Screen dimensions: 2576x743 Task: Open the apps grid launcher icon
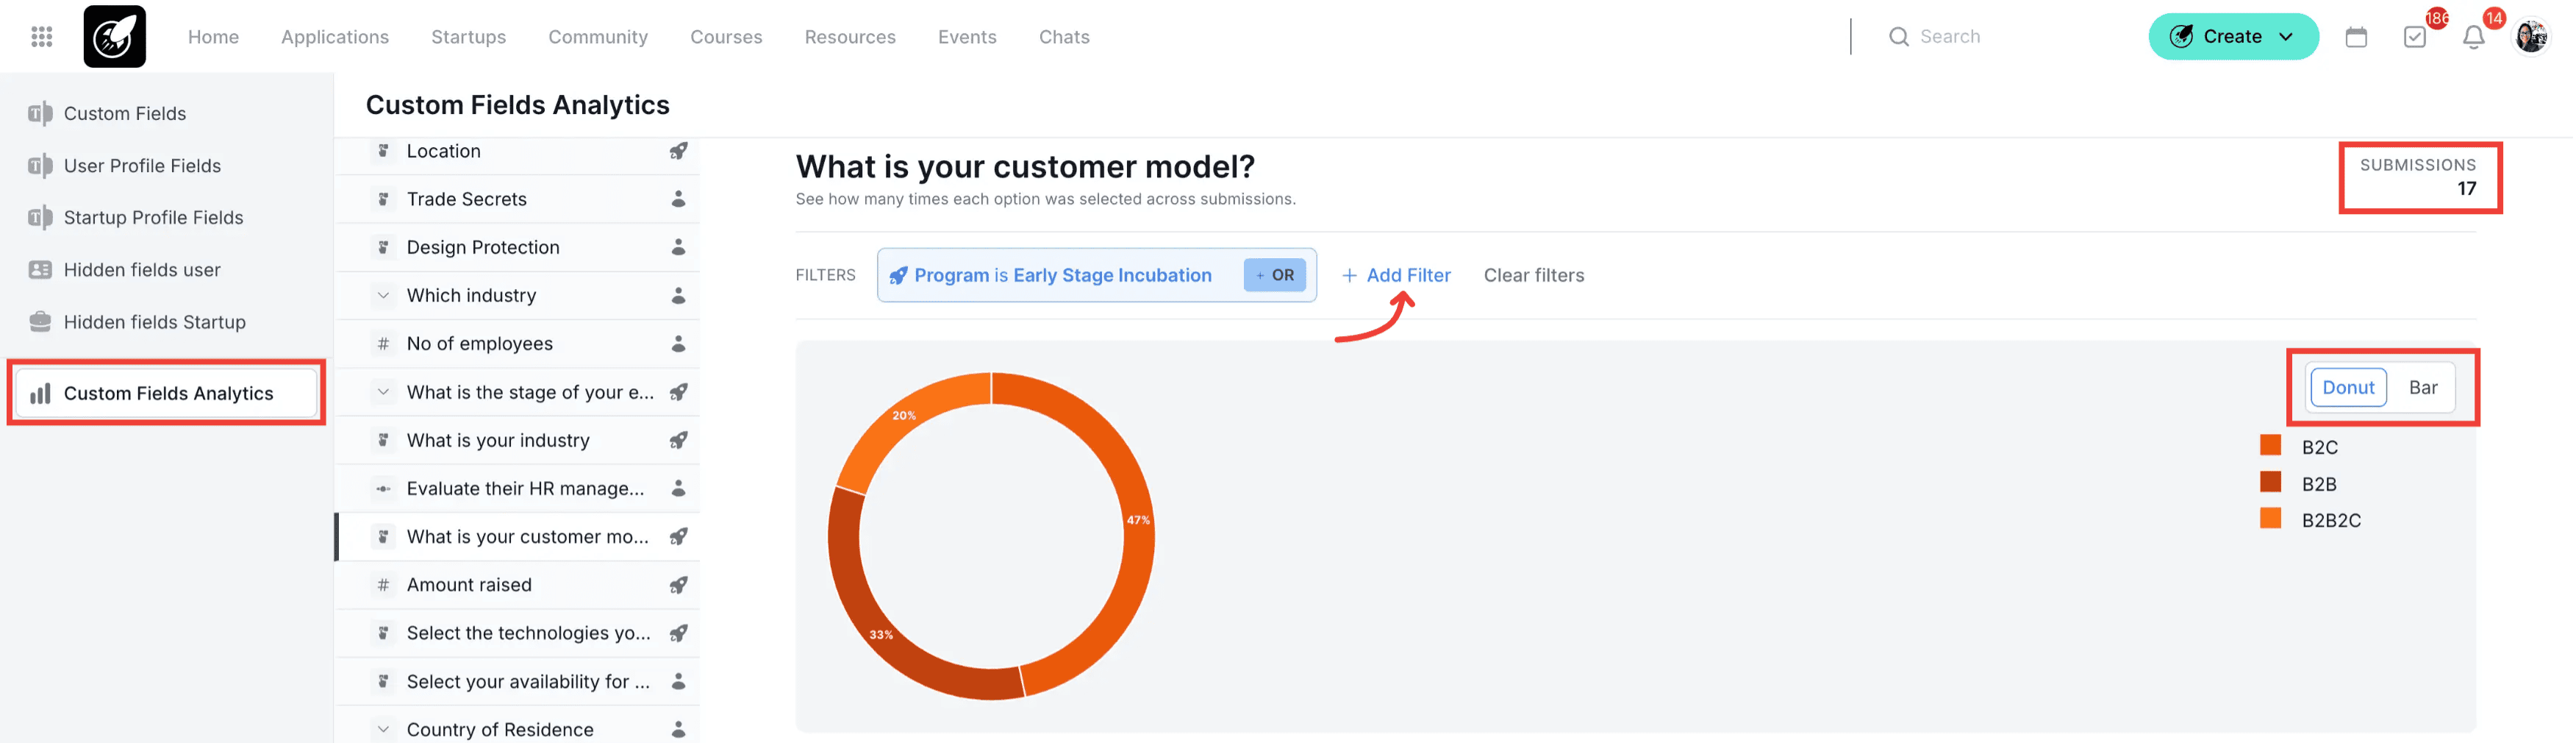(x=41, y=37)
